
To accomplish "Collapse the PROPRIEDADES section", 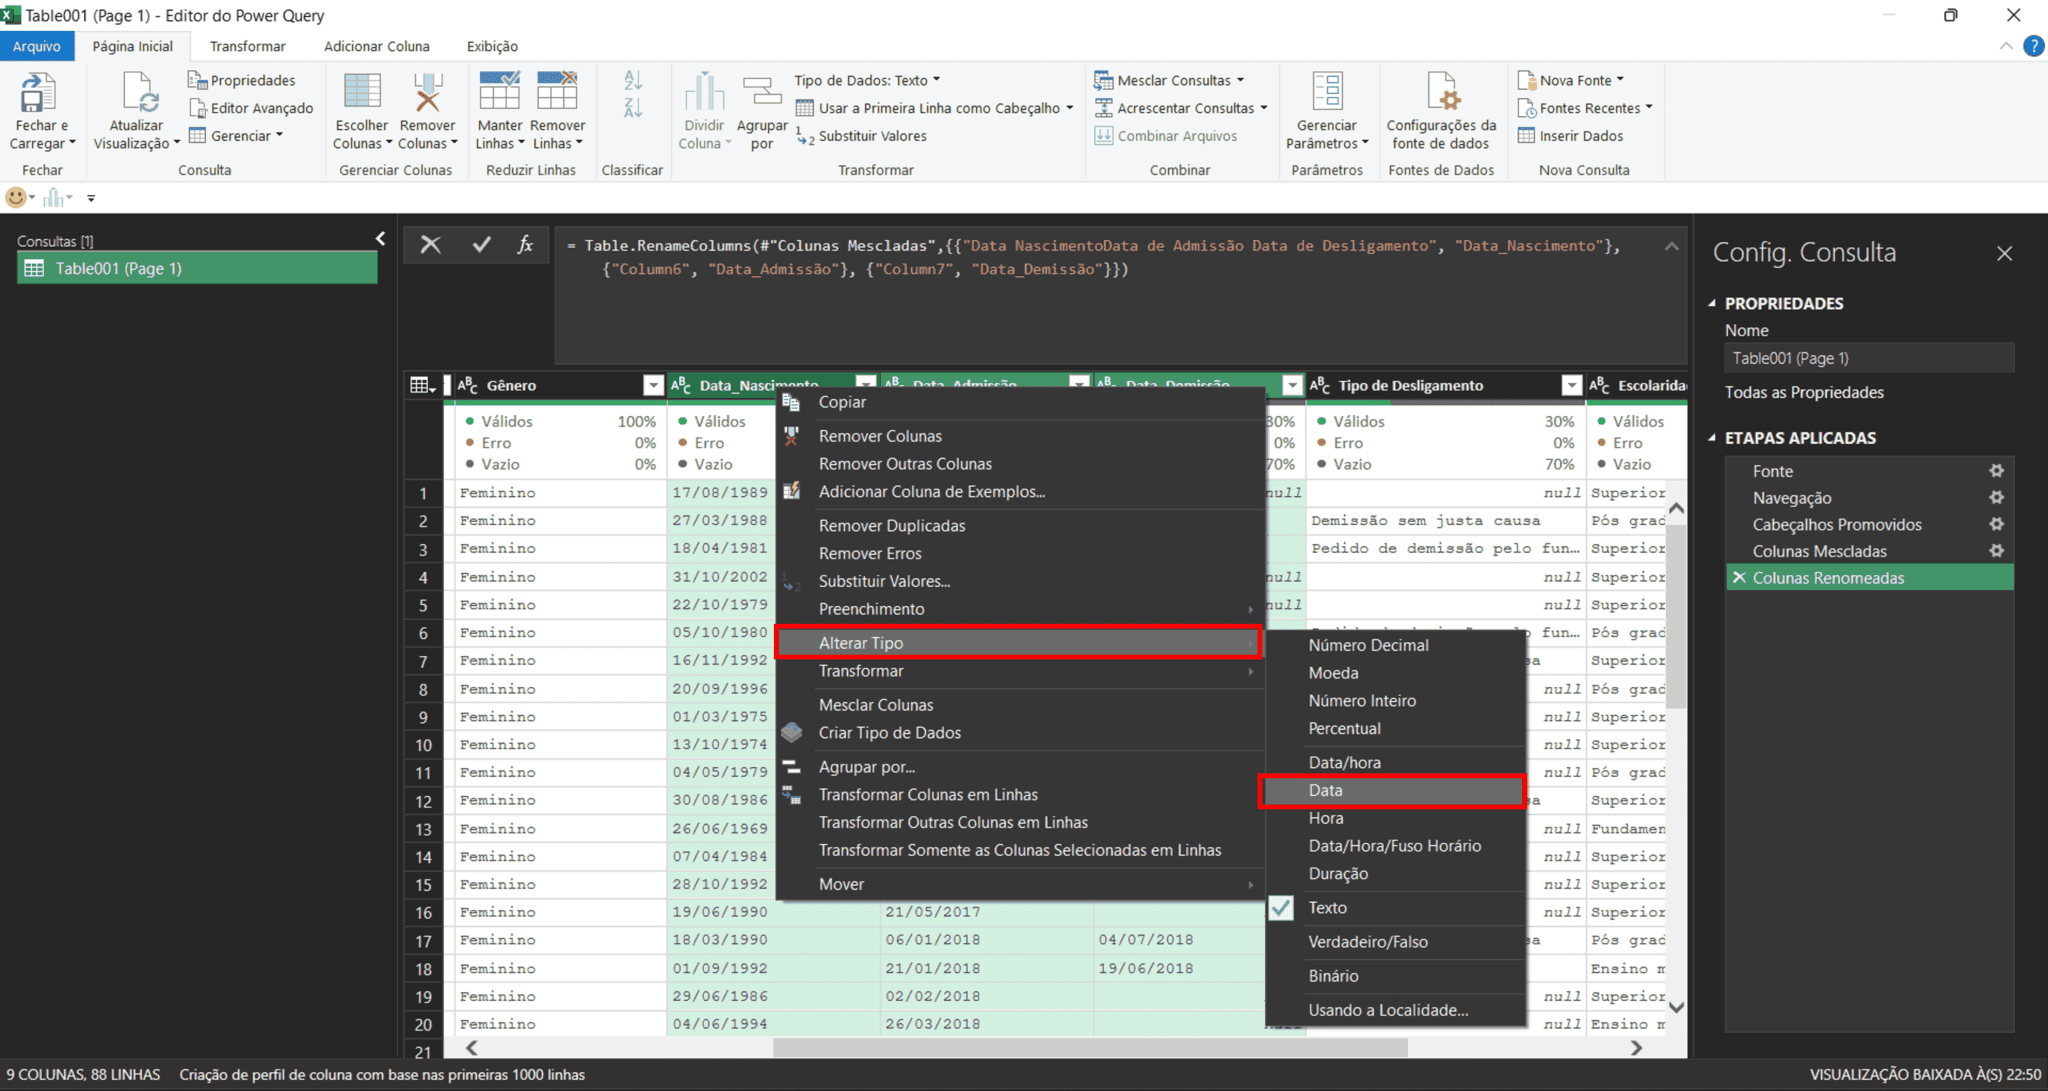I will click(x=1712, y=303).
